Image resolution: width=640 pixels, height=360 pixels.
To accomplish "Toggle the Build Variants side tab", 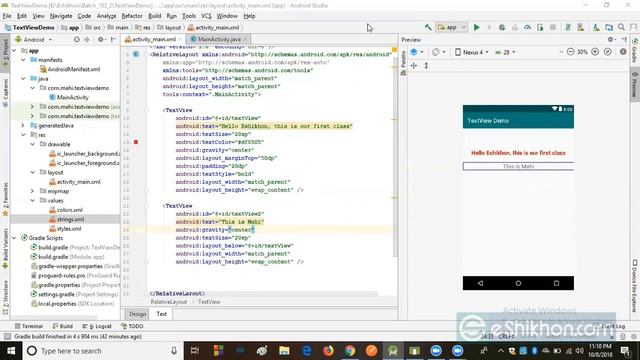I will tap(5, 248).
